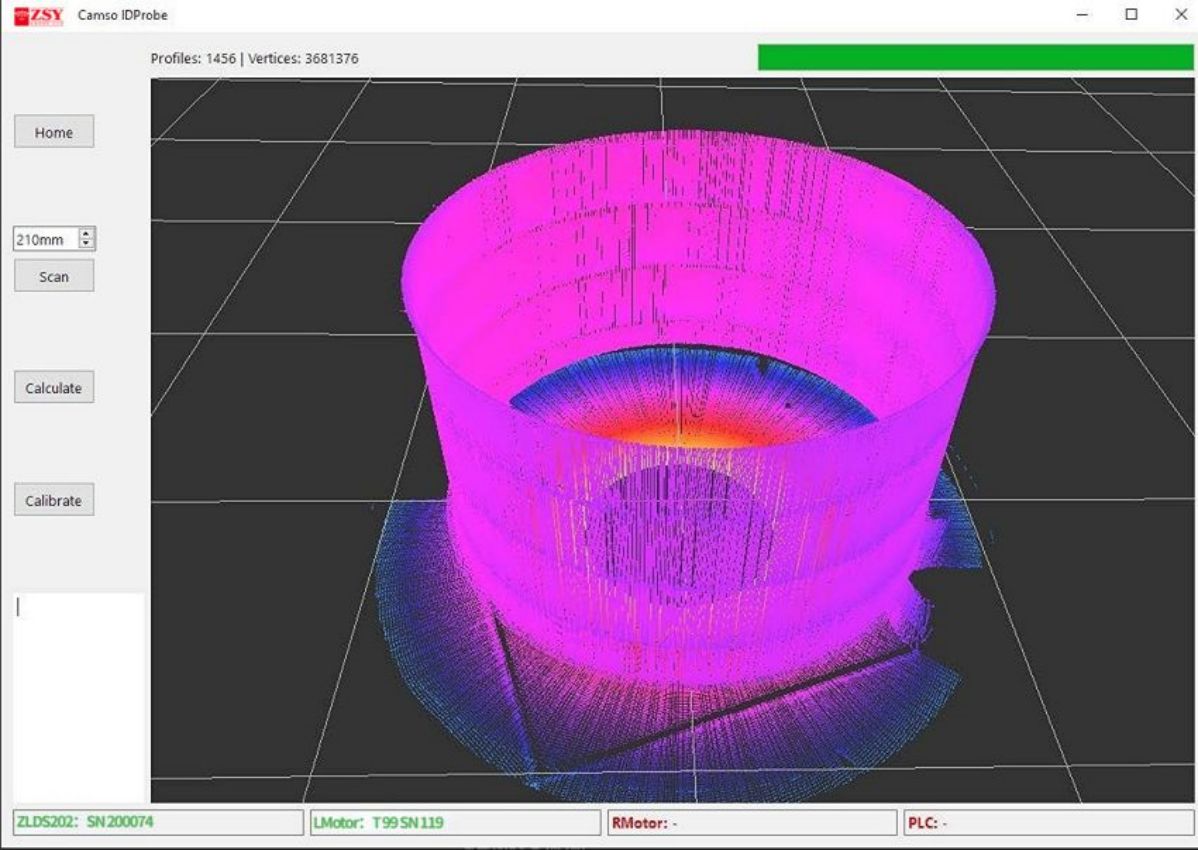Increase scan distance with the up arrow

(86, 235)
